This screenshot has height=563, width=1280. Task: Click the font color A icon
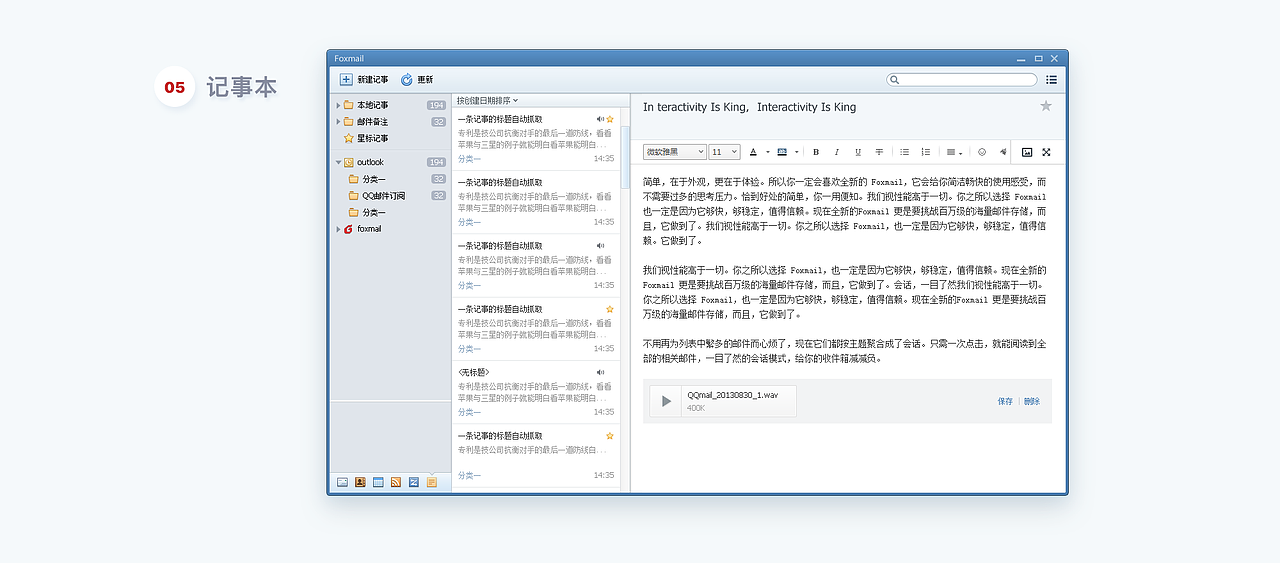(754, 152)
